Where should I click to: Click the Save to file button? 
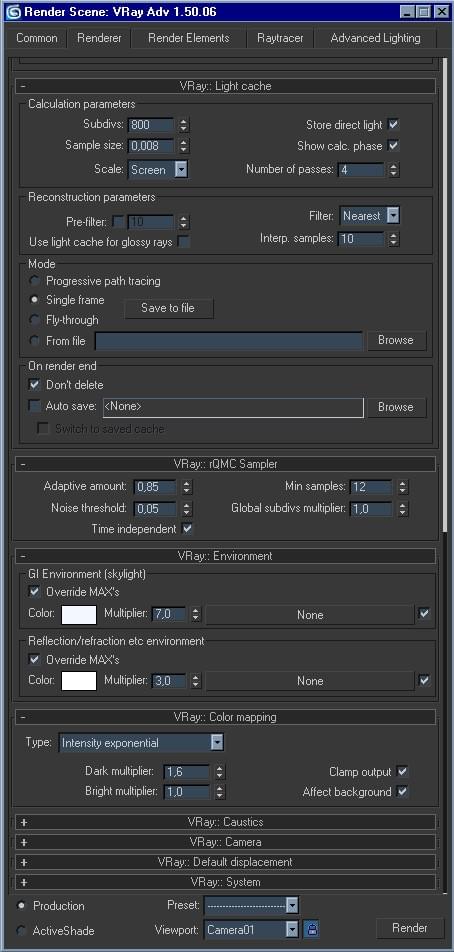(168, 308)
